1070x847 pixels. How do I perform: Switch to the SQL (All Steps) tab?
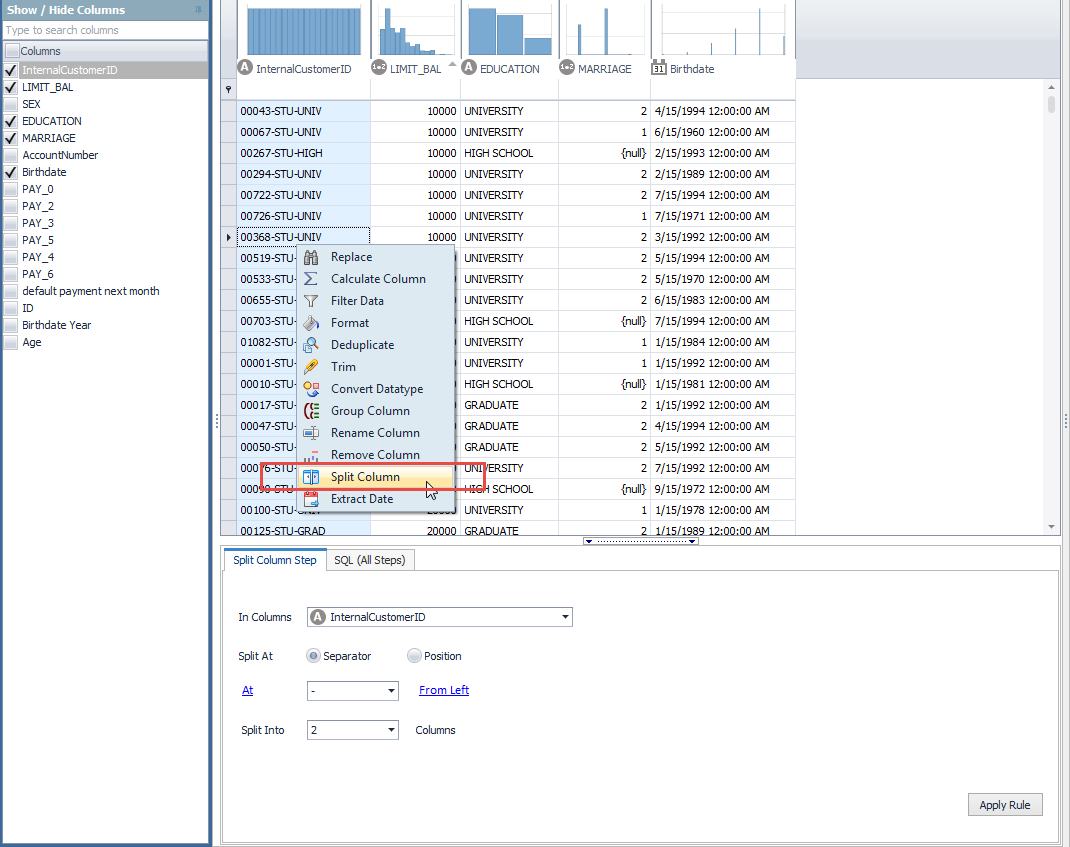(x=370, y=560)
